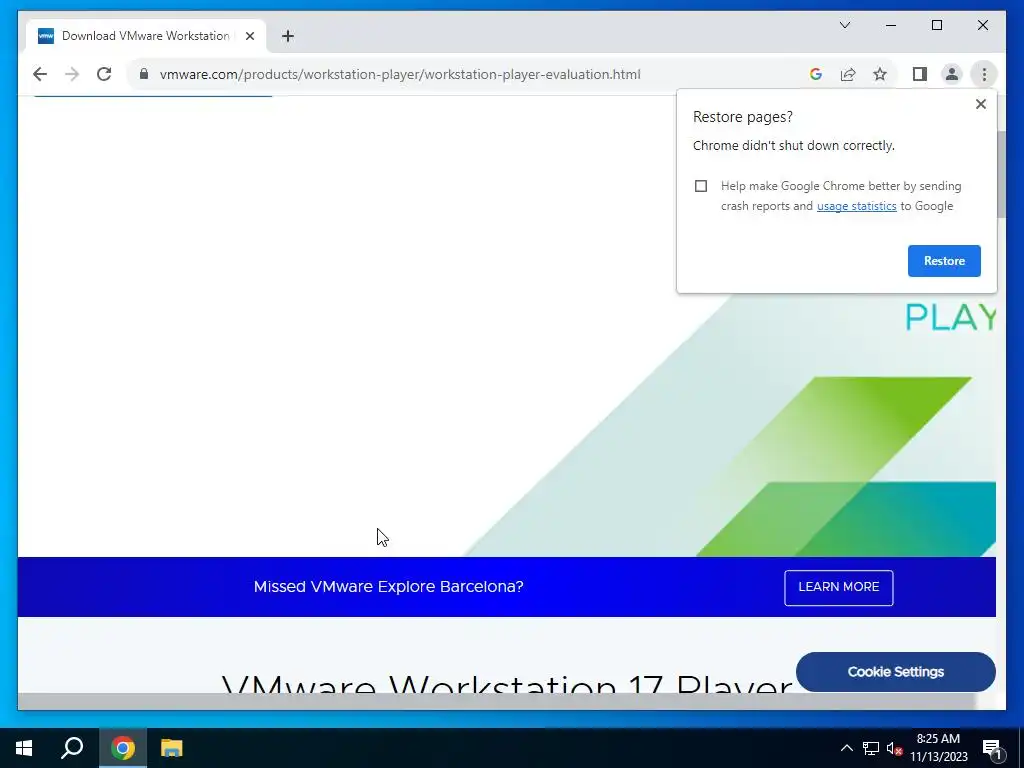The image size is (1024, 768).
Task: Go back to the previous page
Action: click(40, 74)
